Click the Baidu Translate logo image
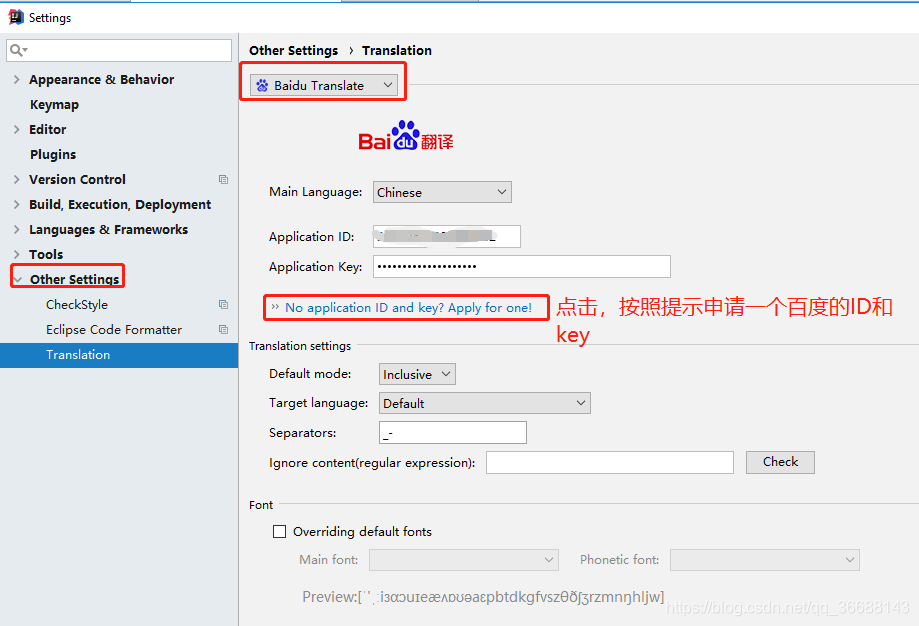919x626 pixels. tap(406, 135)
